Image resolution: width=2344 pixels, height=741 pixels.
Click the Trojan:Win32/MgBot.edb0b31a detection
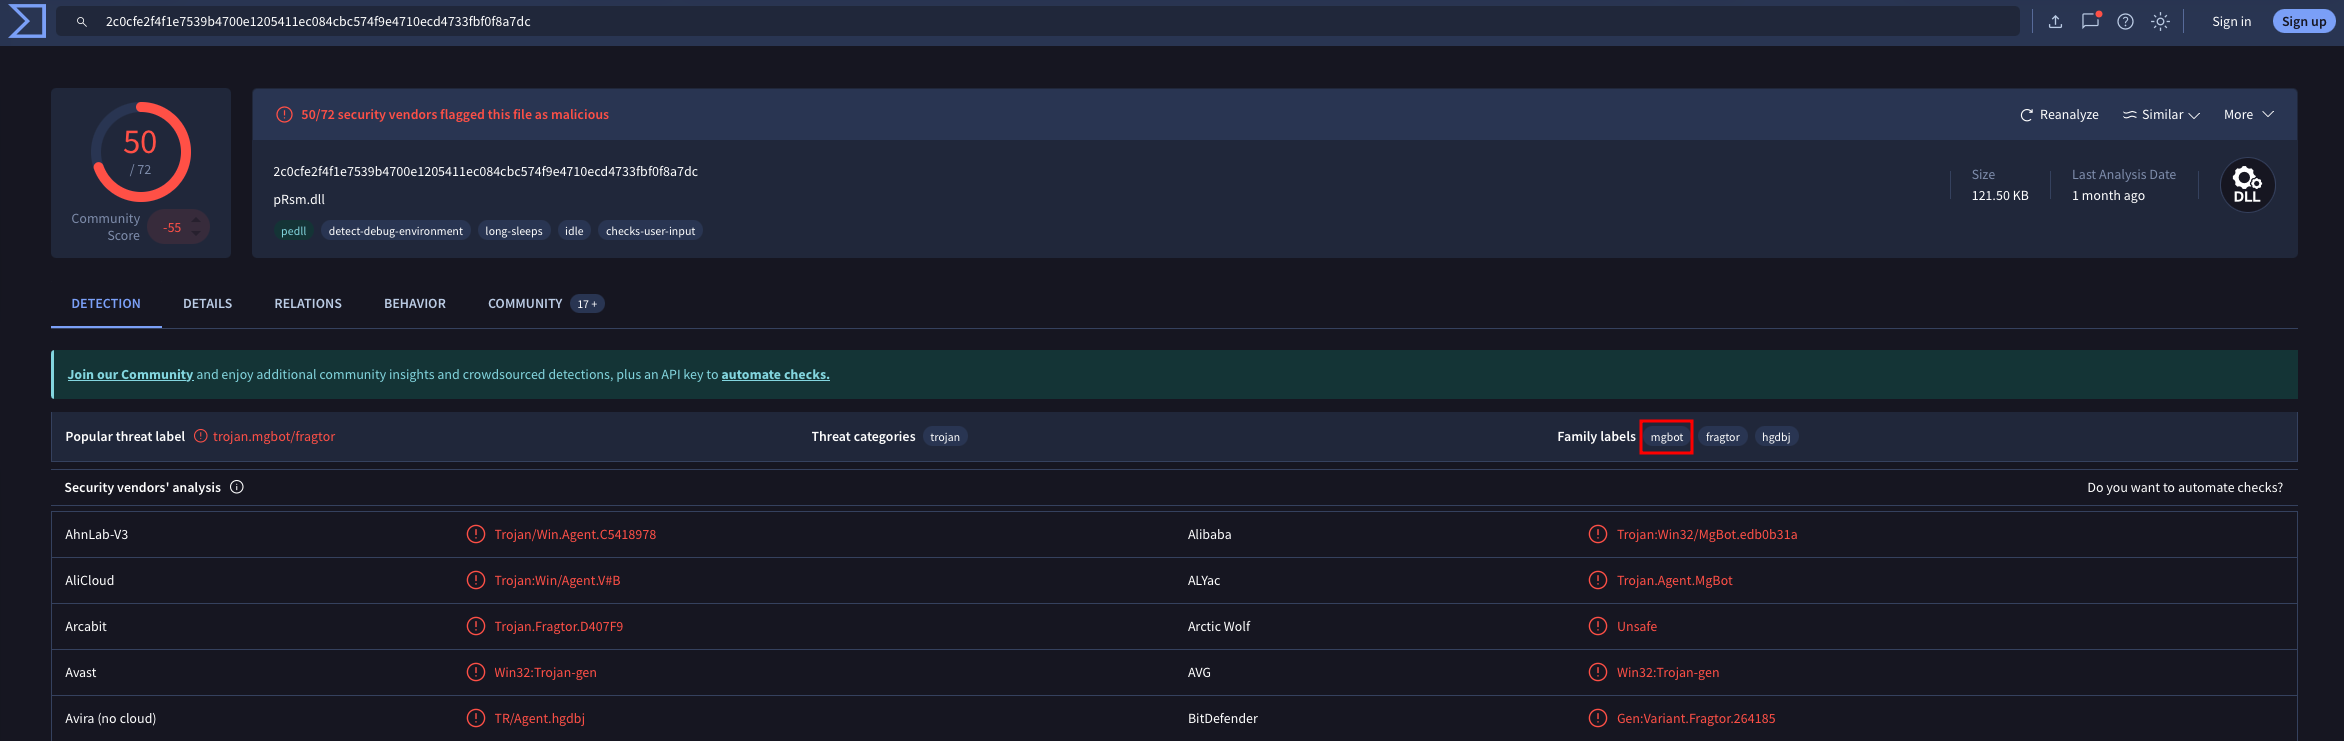point(1707,534)
